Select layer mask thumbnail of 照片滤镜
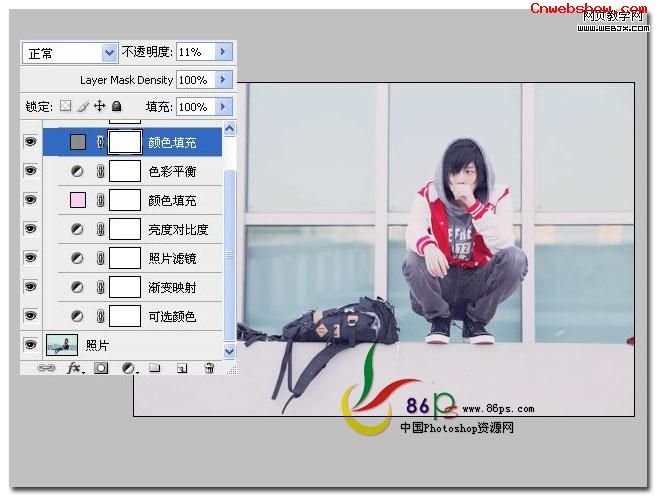This screenshot has width=660, height=500. point(125,258)
